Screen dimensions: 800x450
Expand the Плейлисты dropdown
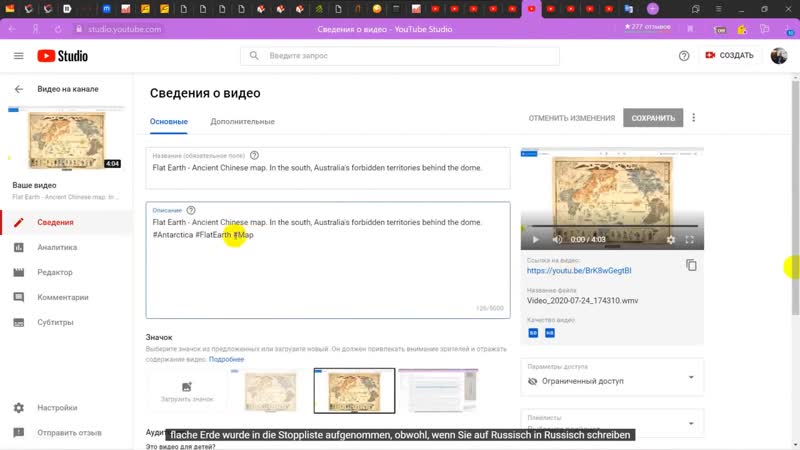pyautogui.click(x=691, y=423)
